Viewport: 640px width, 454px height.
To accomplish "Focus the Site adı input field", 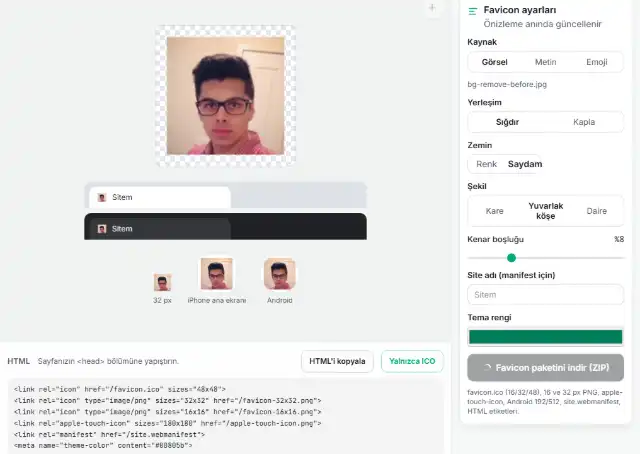I will (545, 295).
